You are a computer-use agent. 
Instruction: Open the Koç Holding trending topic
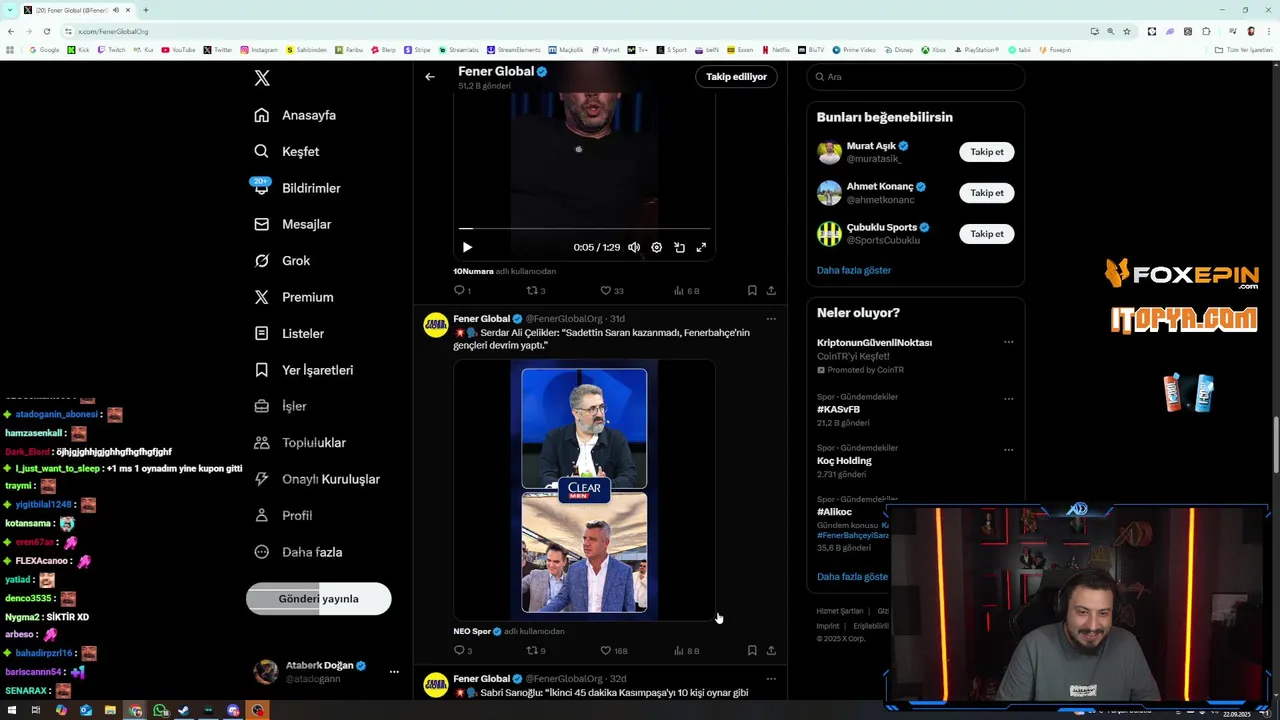point(844,461)
